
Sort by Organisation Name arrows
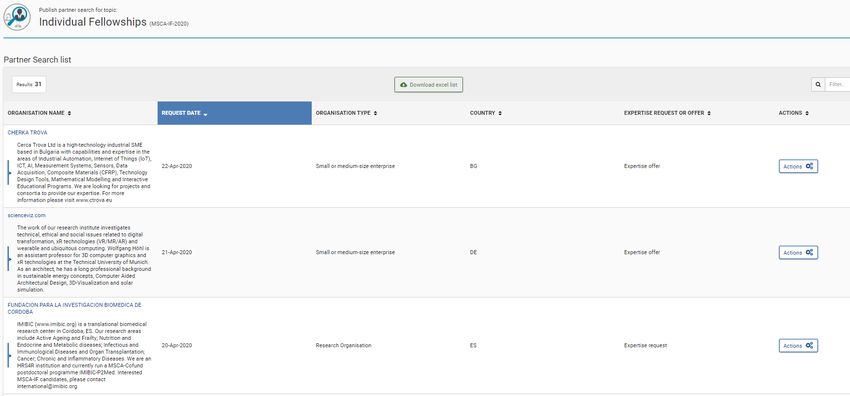tap(69, 113)
